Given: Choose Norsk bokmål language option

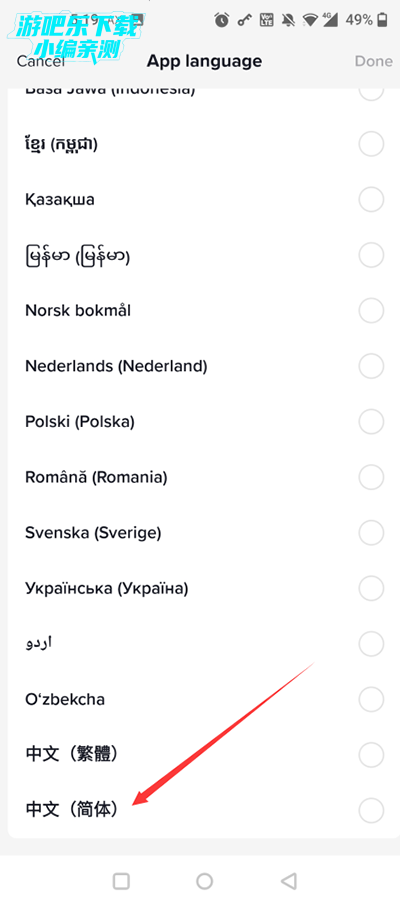Looking at the screenshot, I should point(200,311).
